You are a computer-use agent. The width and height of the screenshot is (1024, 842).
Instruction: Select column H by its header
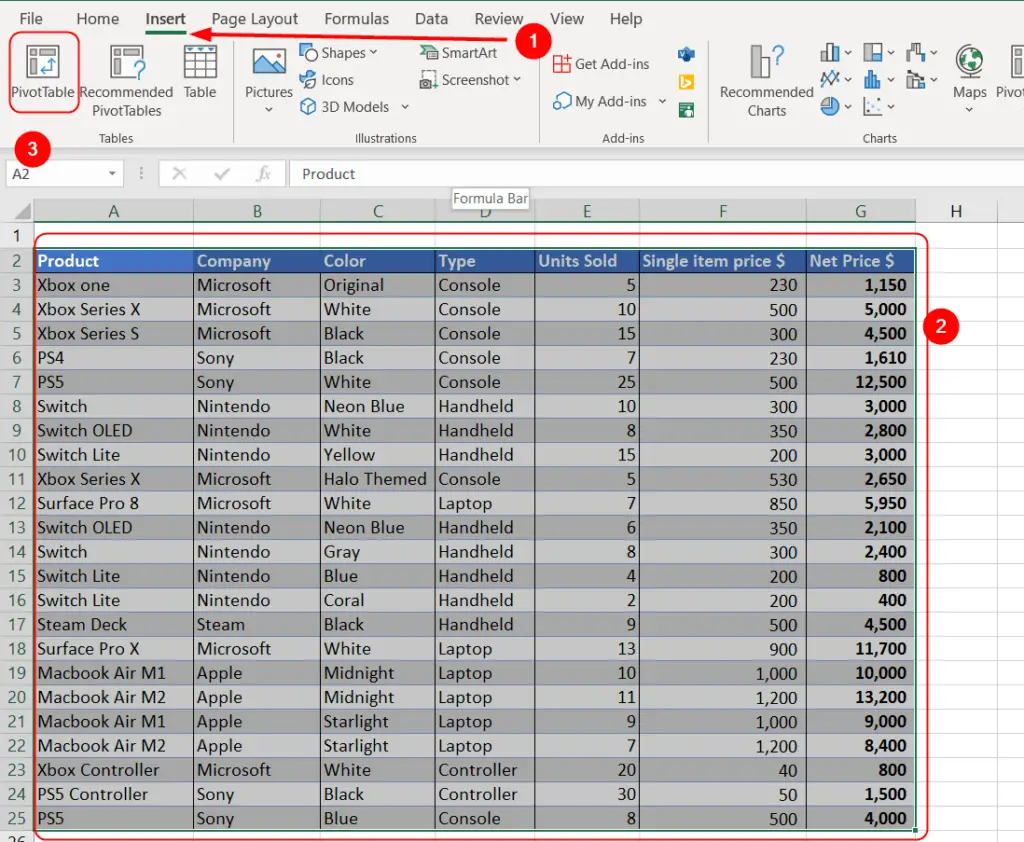point(956,211)
